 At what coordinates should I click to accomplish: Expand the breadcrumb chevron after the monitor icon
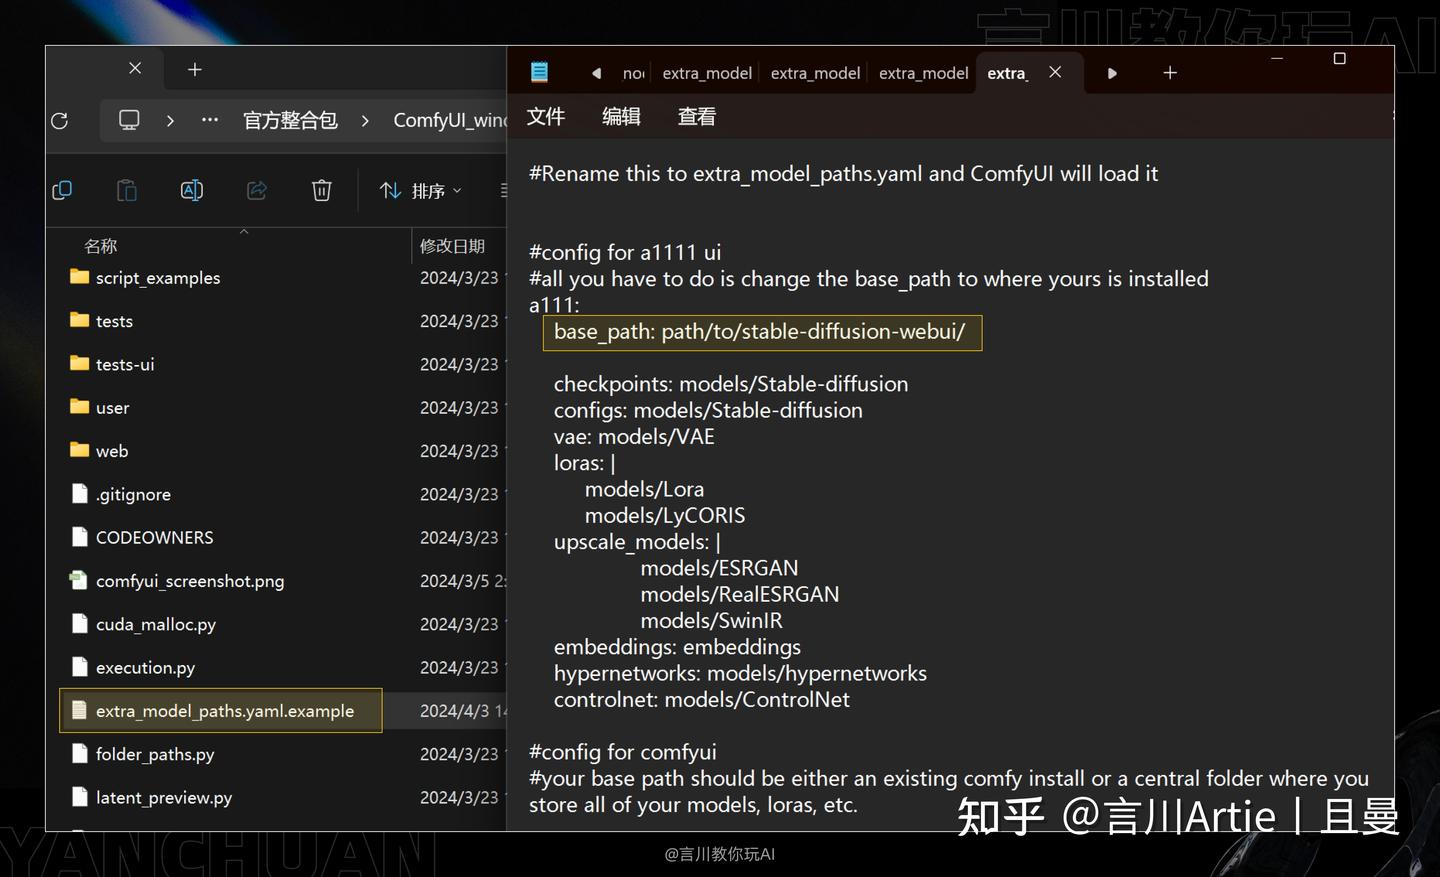point(170,120)
